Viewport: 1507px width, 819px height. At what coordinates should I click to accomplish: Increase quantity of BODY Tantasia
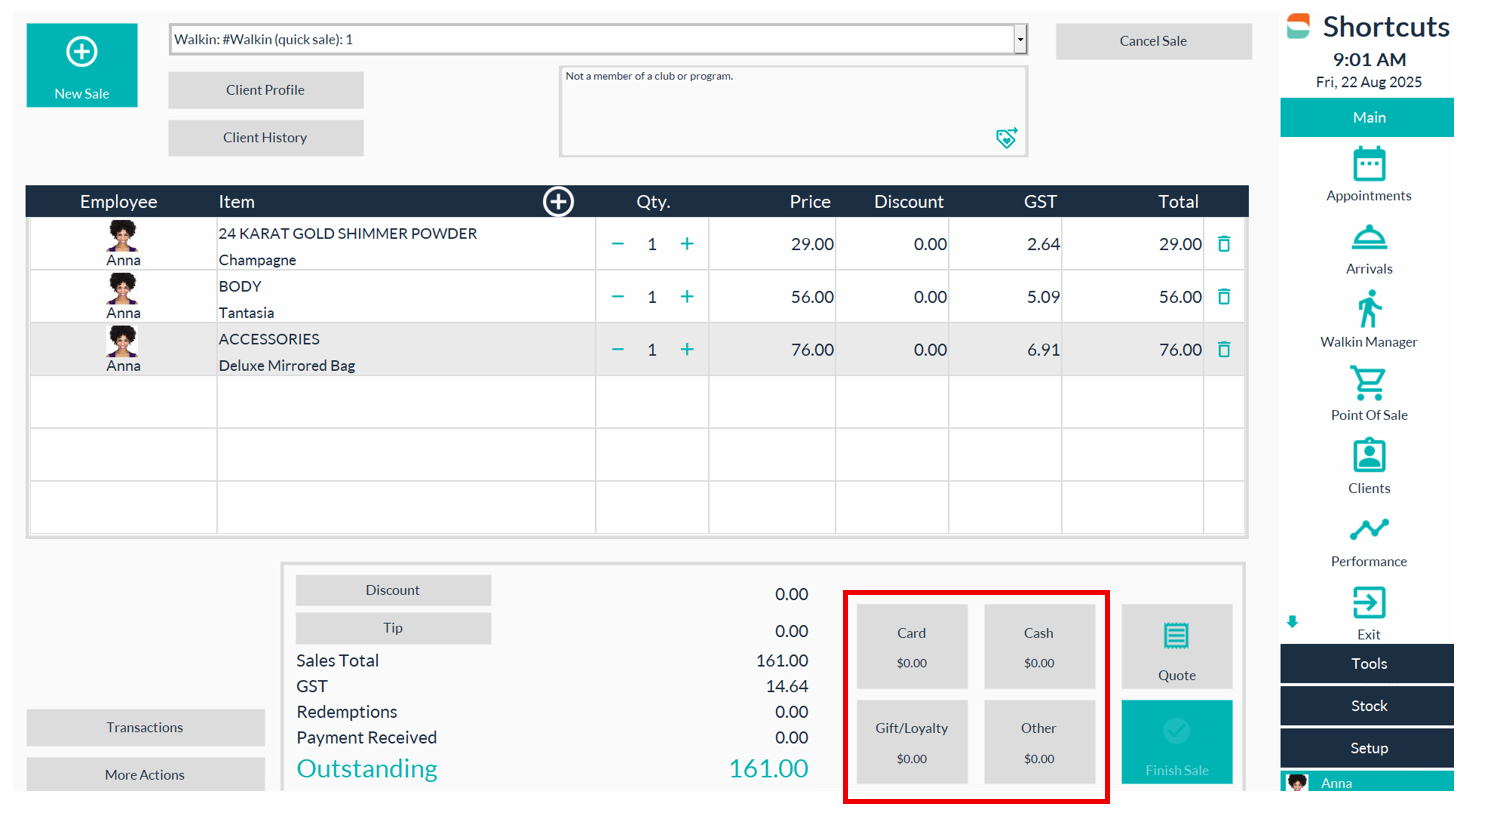[687, 297]
